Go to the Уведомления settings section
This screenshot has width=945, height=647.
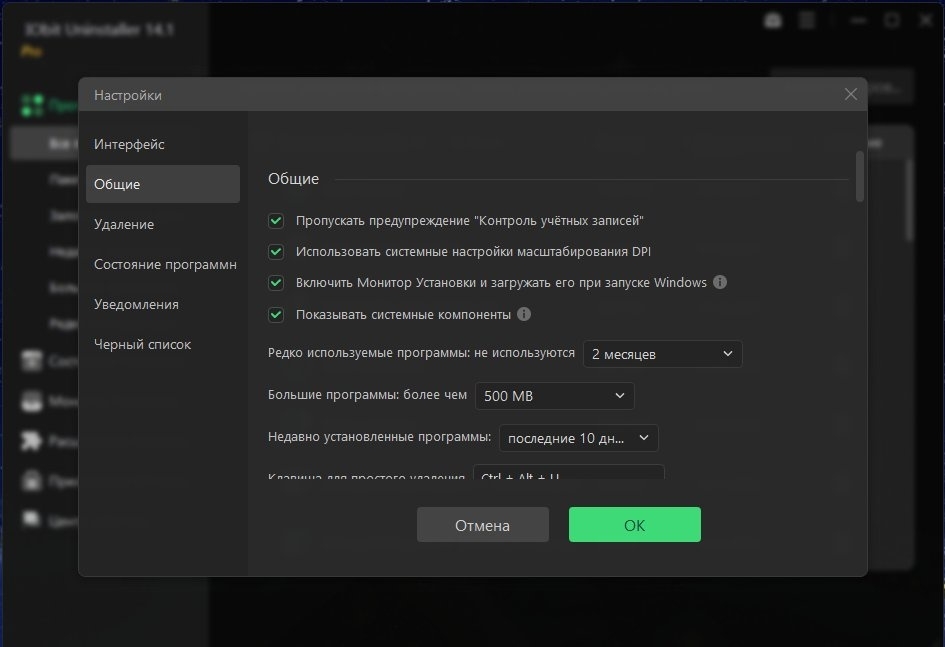(x=163, y=304)
